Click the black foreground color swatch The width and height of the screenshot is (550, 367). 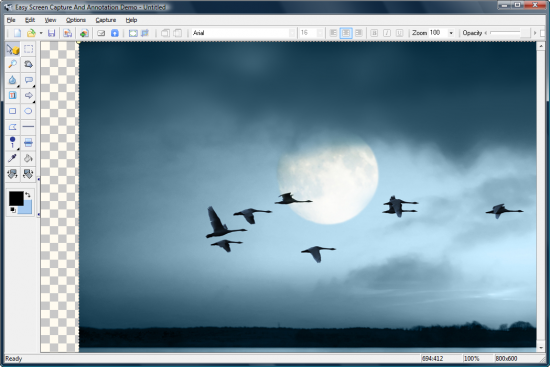click(16, 198)
